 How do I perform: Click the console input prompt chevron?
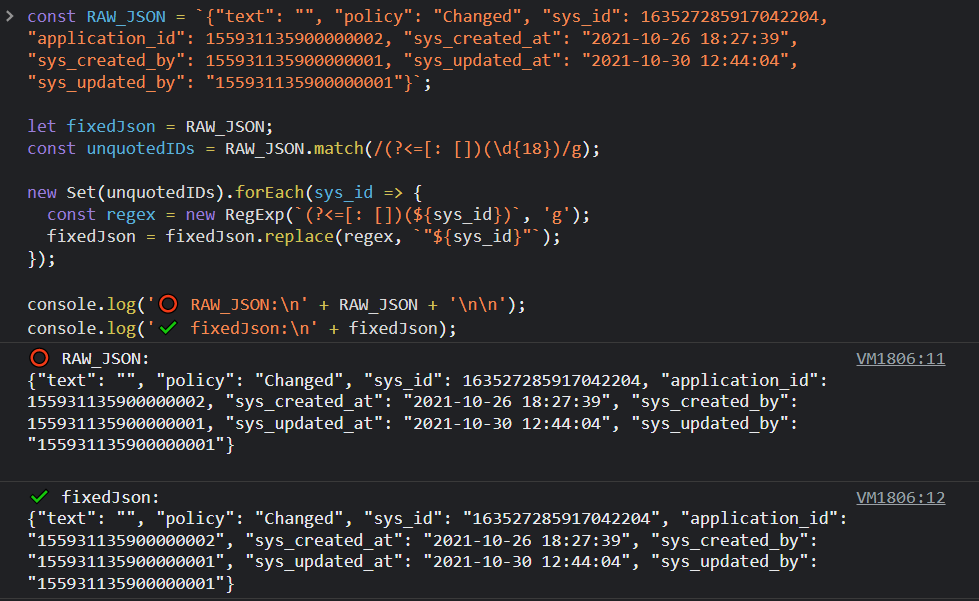9,17
